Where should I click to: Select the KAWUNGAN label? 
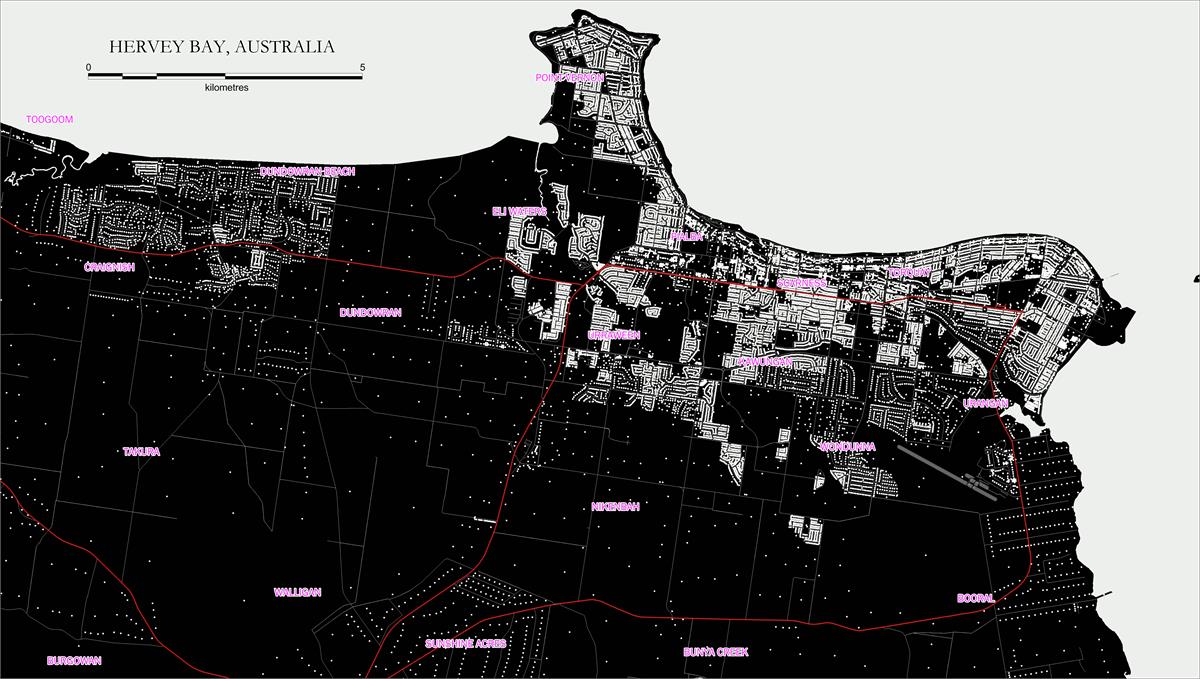pyautogui.click(x=765, y=362)
